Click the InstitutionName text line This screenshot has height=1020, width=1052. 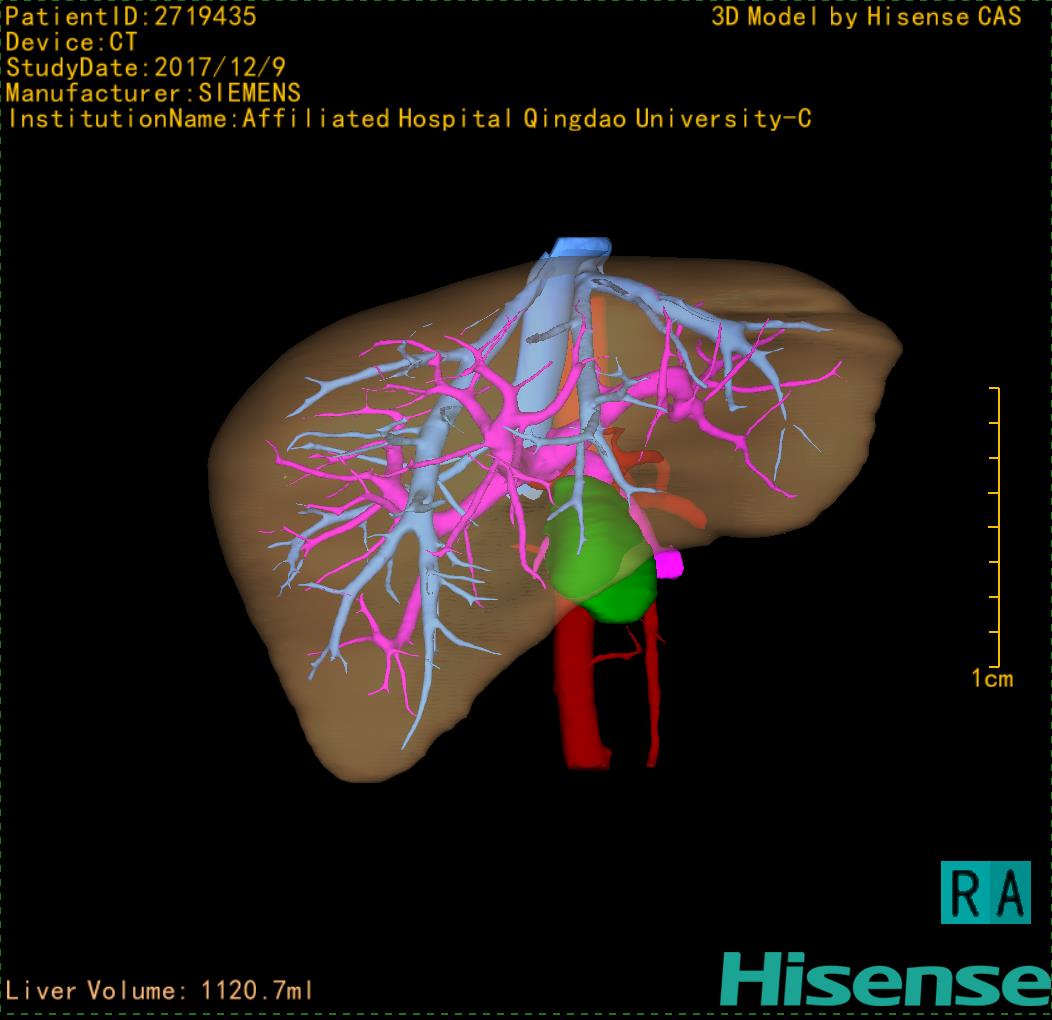click(409, 119)
